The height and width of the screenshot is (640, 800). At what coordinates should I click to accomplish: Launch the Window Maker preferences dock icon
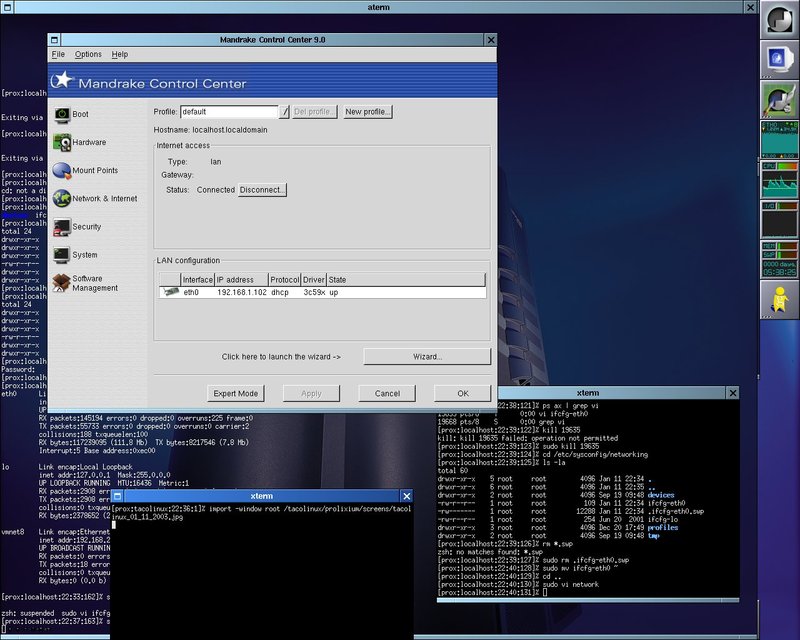[x=779, y=100]
